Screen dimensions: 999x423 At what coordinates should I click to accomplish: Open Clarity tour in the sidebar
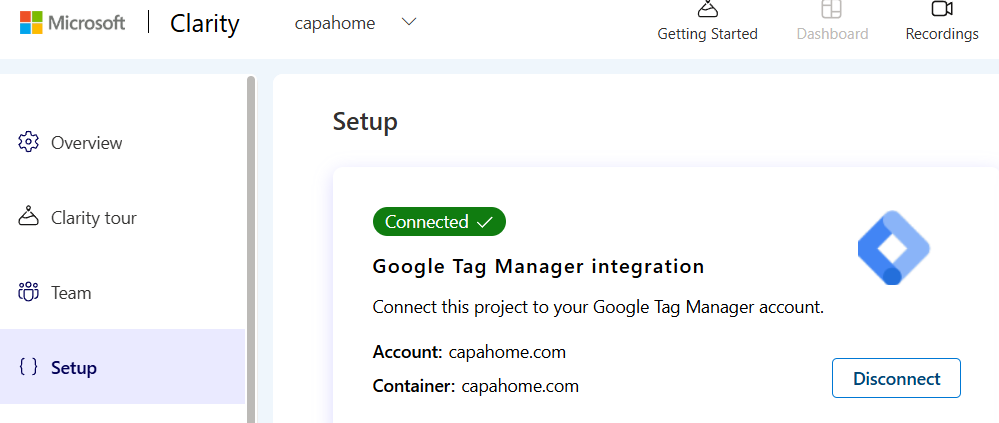(122, 218)
